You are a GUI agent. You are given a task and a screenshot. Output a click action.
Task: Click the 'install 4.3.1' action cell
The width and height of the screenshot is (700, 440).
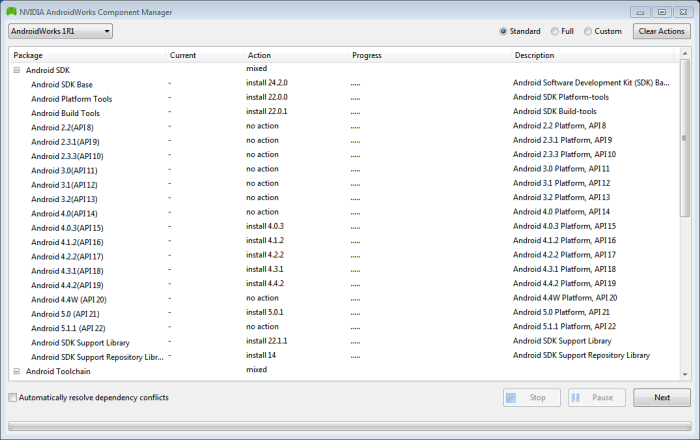pyautogui.click(x=265, y=269)
